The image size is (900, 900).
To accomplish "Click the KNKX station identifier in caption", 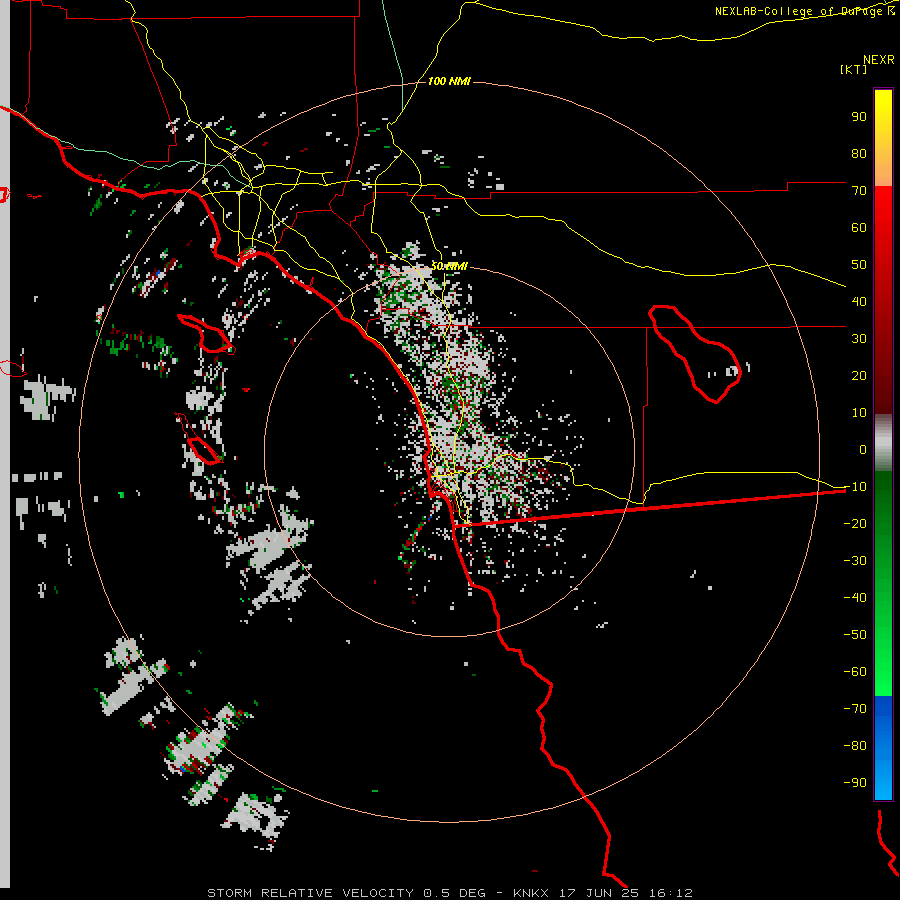I will coord(531,893).
